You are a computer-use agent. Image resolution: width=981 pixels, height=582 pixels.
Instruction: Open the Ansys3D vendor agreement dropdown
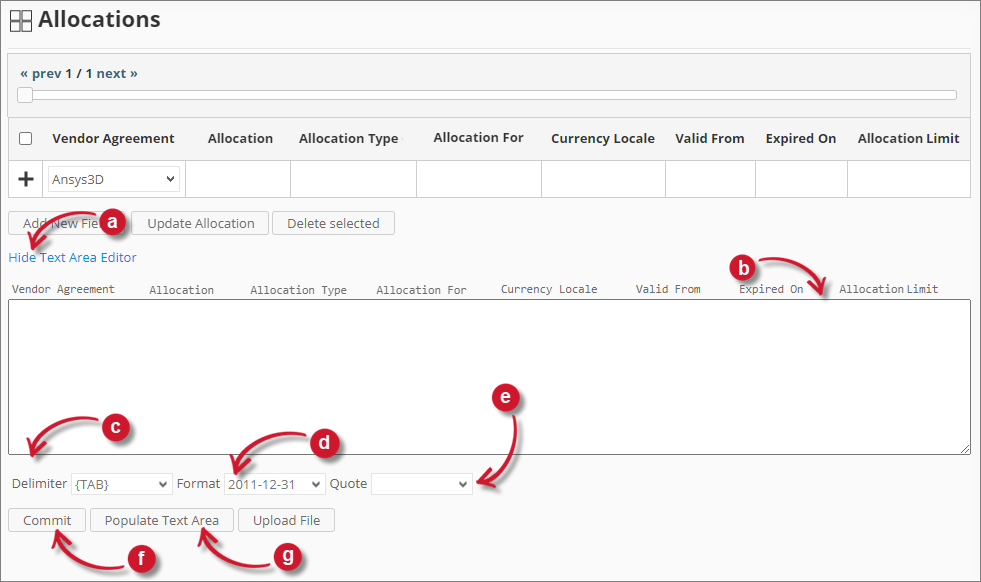point(114,180)
